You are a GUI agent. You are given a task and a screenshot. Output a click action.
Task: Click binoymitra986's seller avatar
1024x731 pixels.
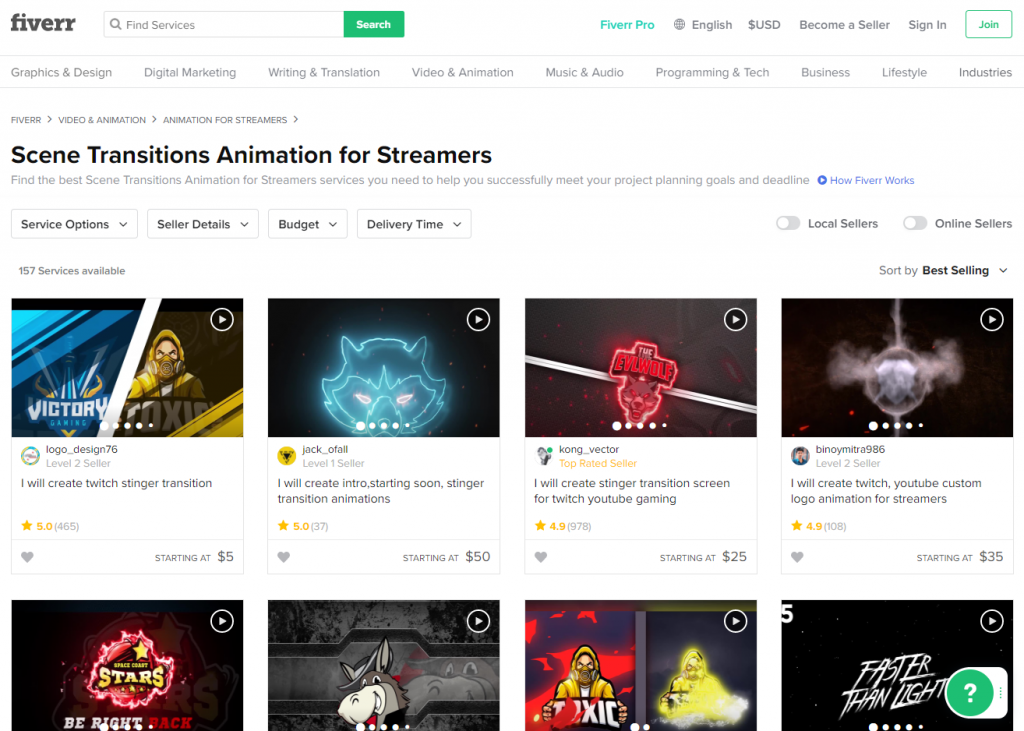(800, 455)
